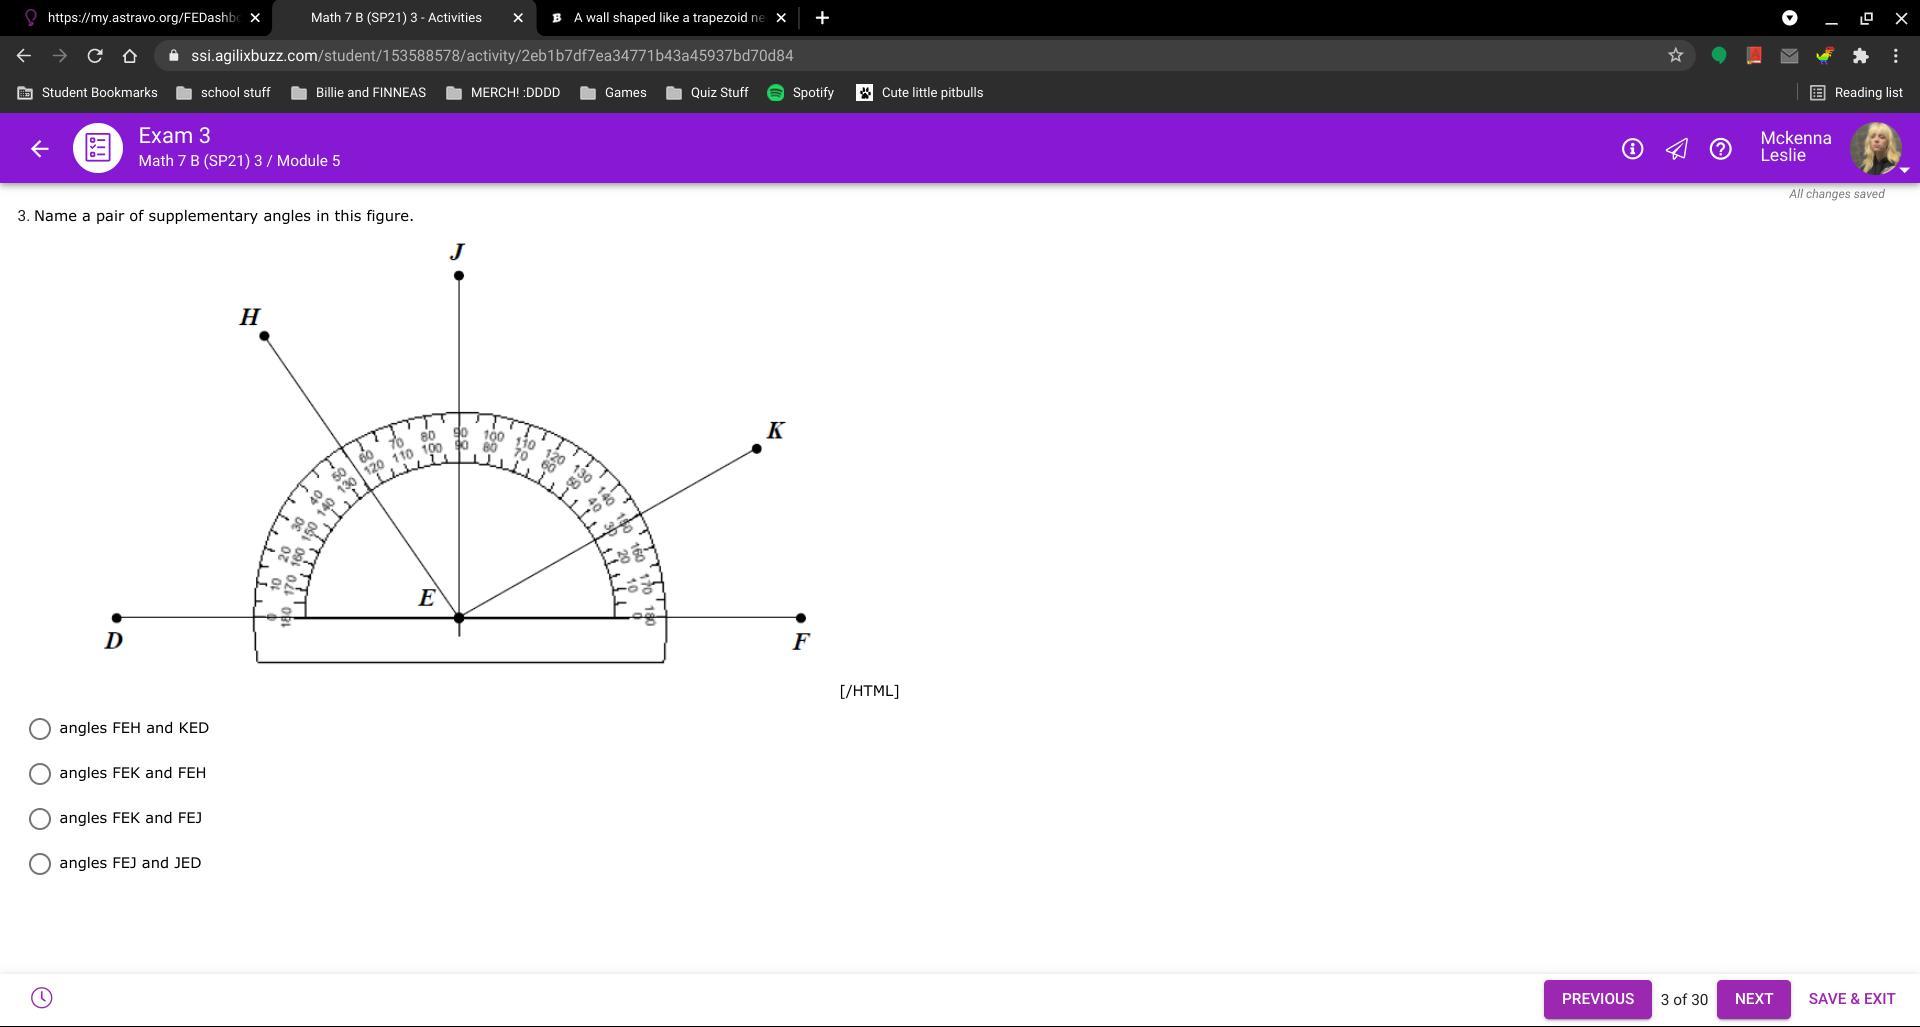Image resolution: width=1920 pixels, height=1027 pixels.
Task: Open the Cute little pitbulls bookmark
Action: click(x=920, y=93)
